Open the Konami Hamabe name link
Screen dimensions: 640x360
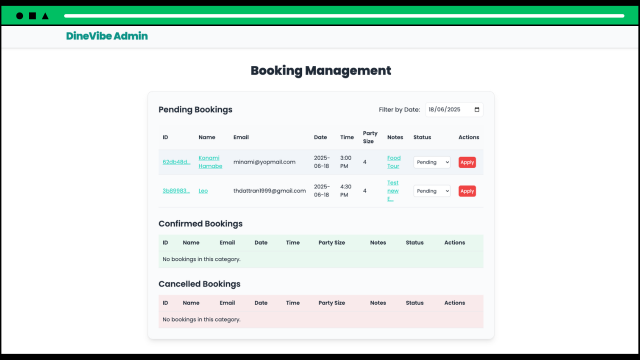click(x=210, y=162)
